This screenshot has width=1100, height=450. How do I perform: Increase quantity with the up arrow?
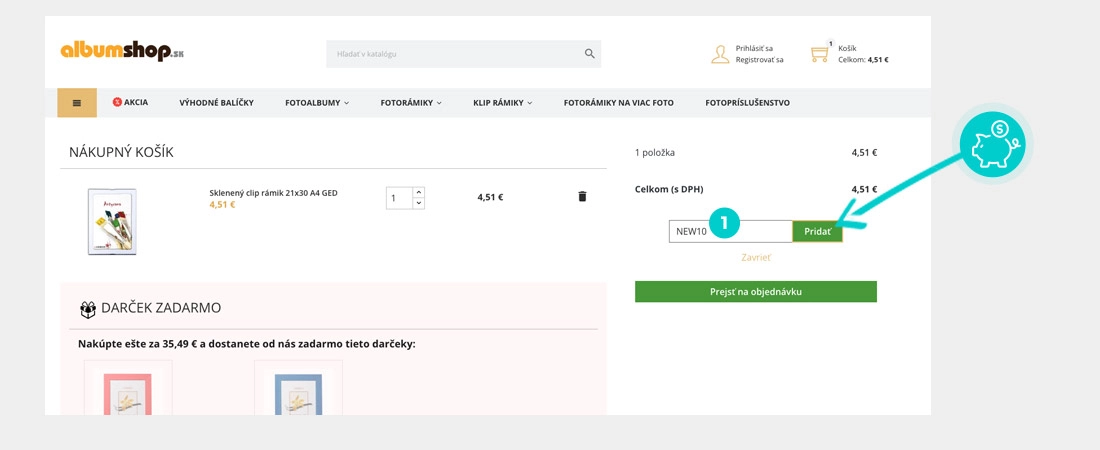tap(419, 192)
